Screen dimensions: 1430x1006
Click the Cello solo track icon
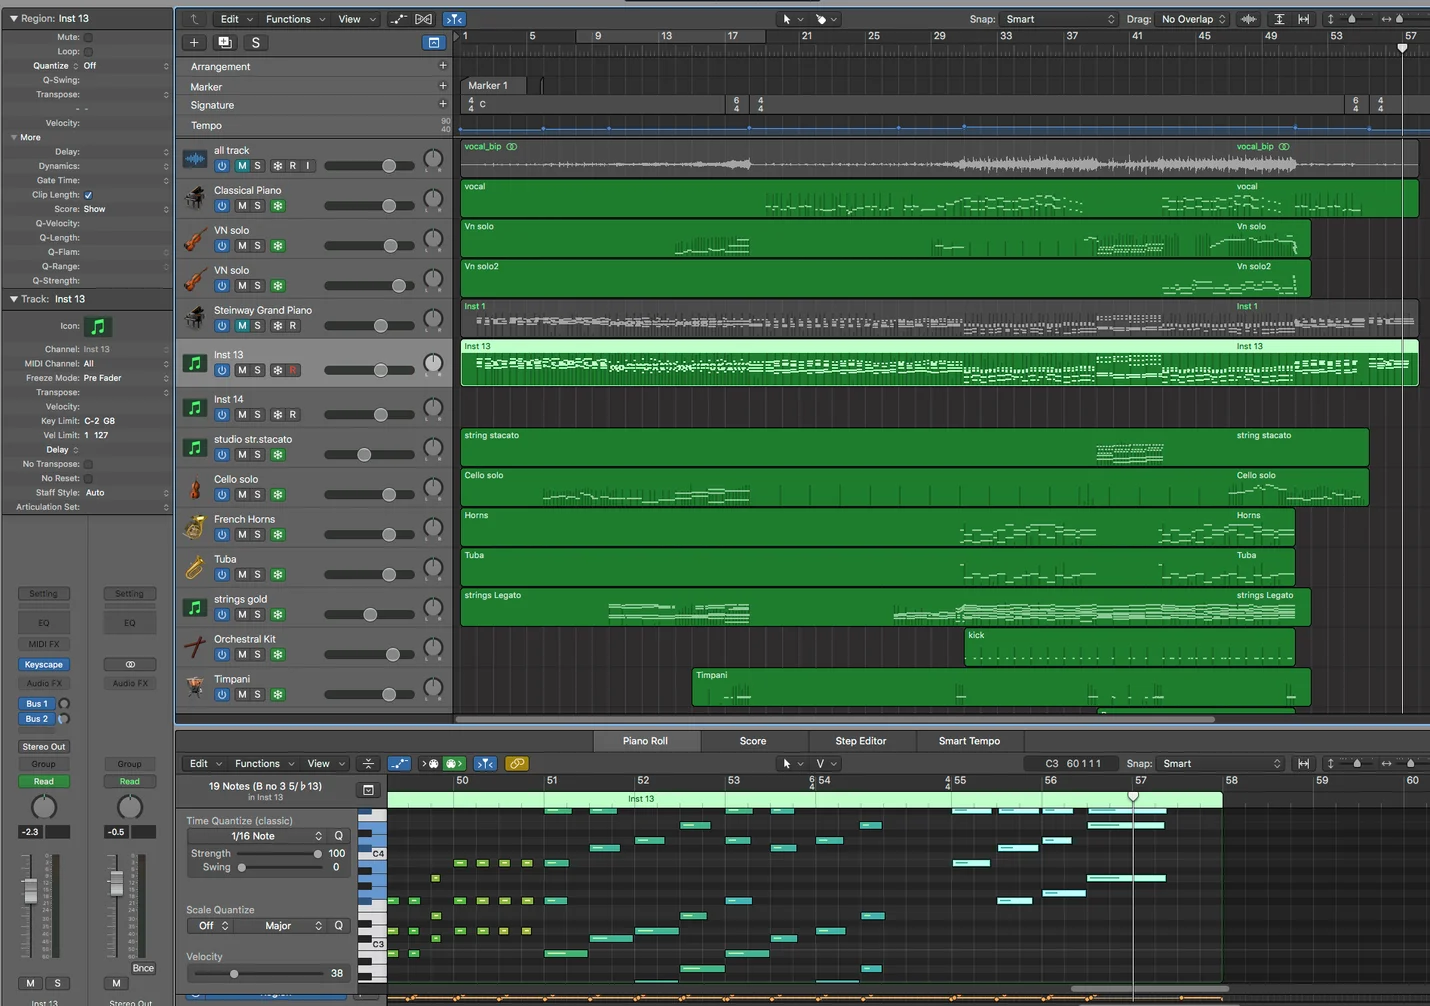(195, 488)
